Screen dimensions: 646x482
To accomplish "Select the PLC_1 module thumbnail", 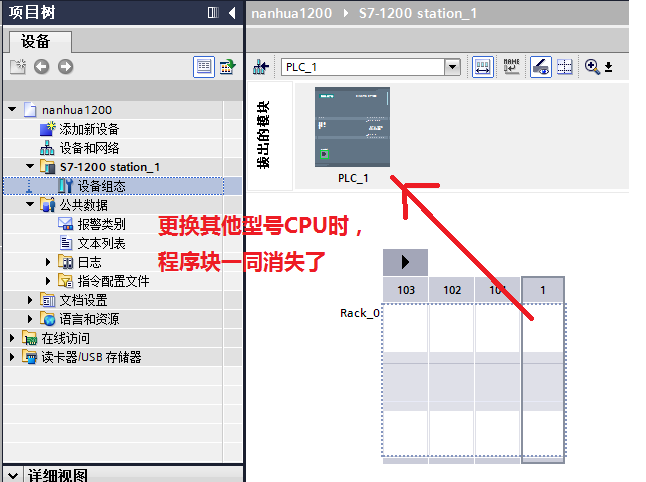I will pos(352,127).
